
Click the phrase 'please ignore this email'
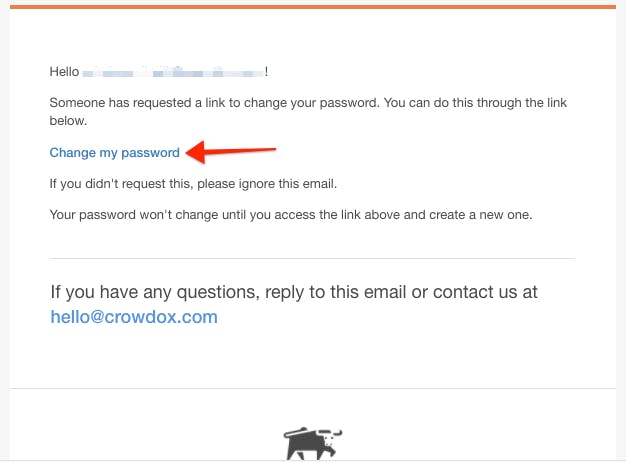point(265,184)
